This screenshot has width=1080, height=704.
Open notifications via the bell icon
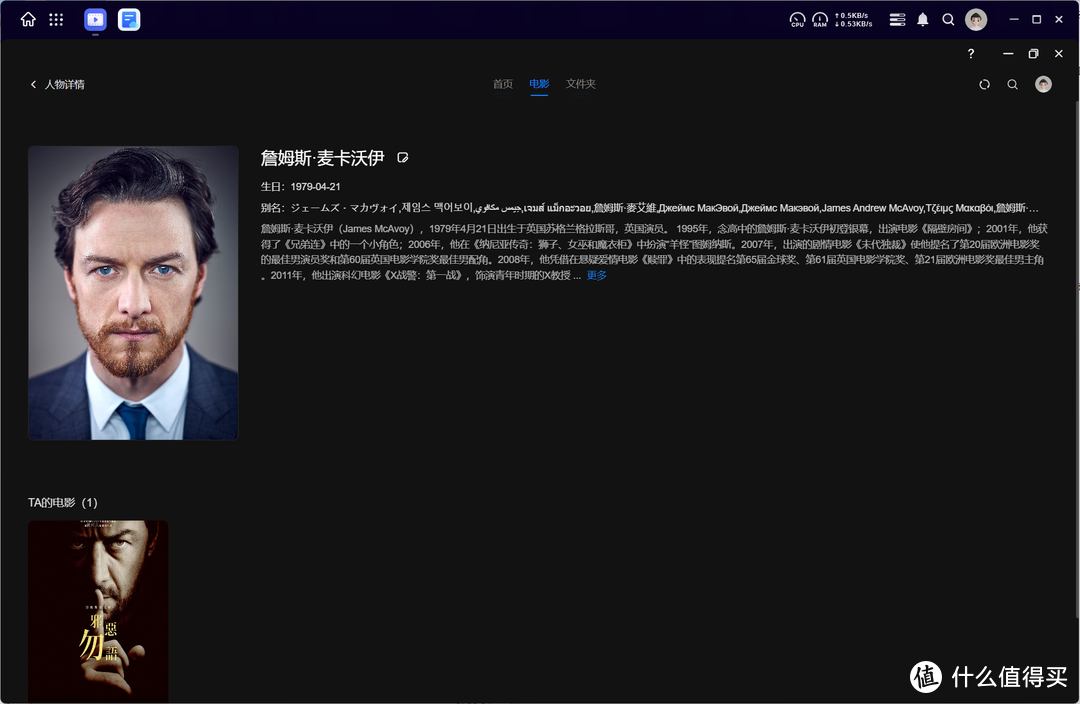tap(922, 19)
